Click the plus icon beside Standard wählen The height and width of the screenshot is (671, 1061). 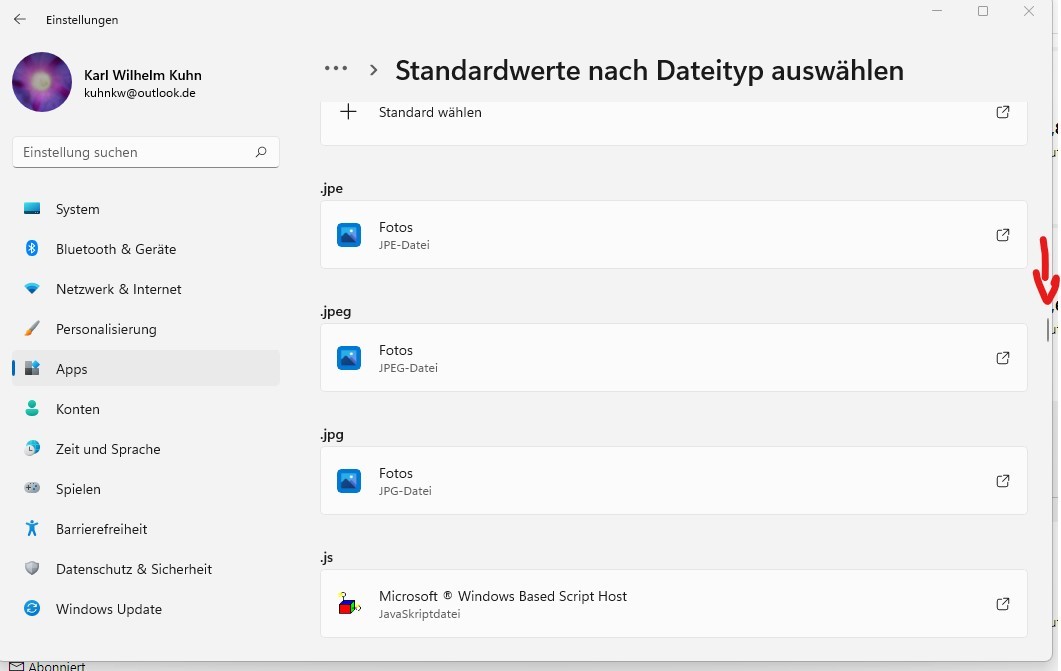pyautogui.click(x=348, y=112)
